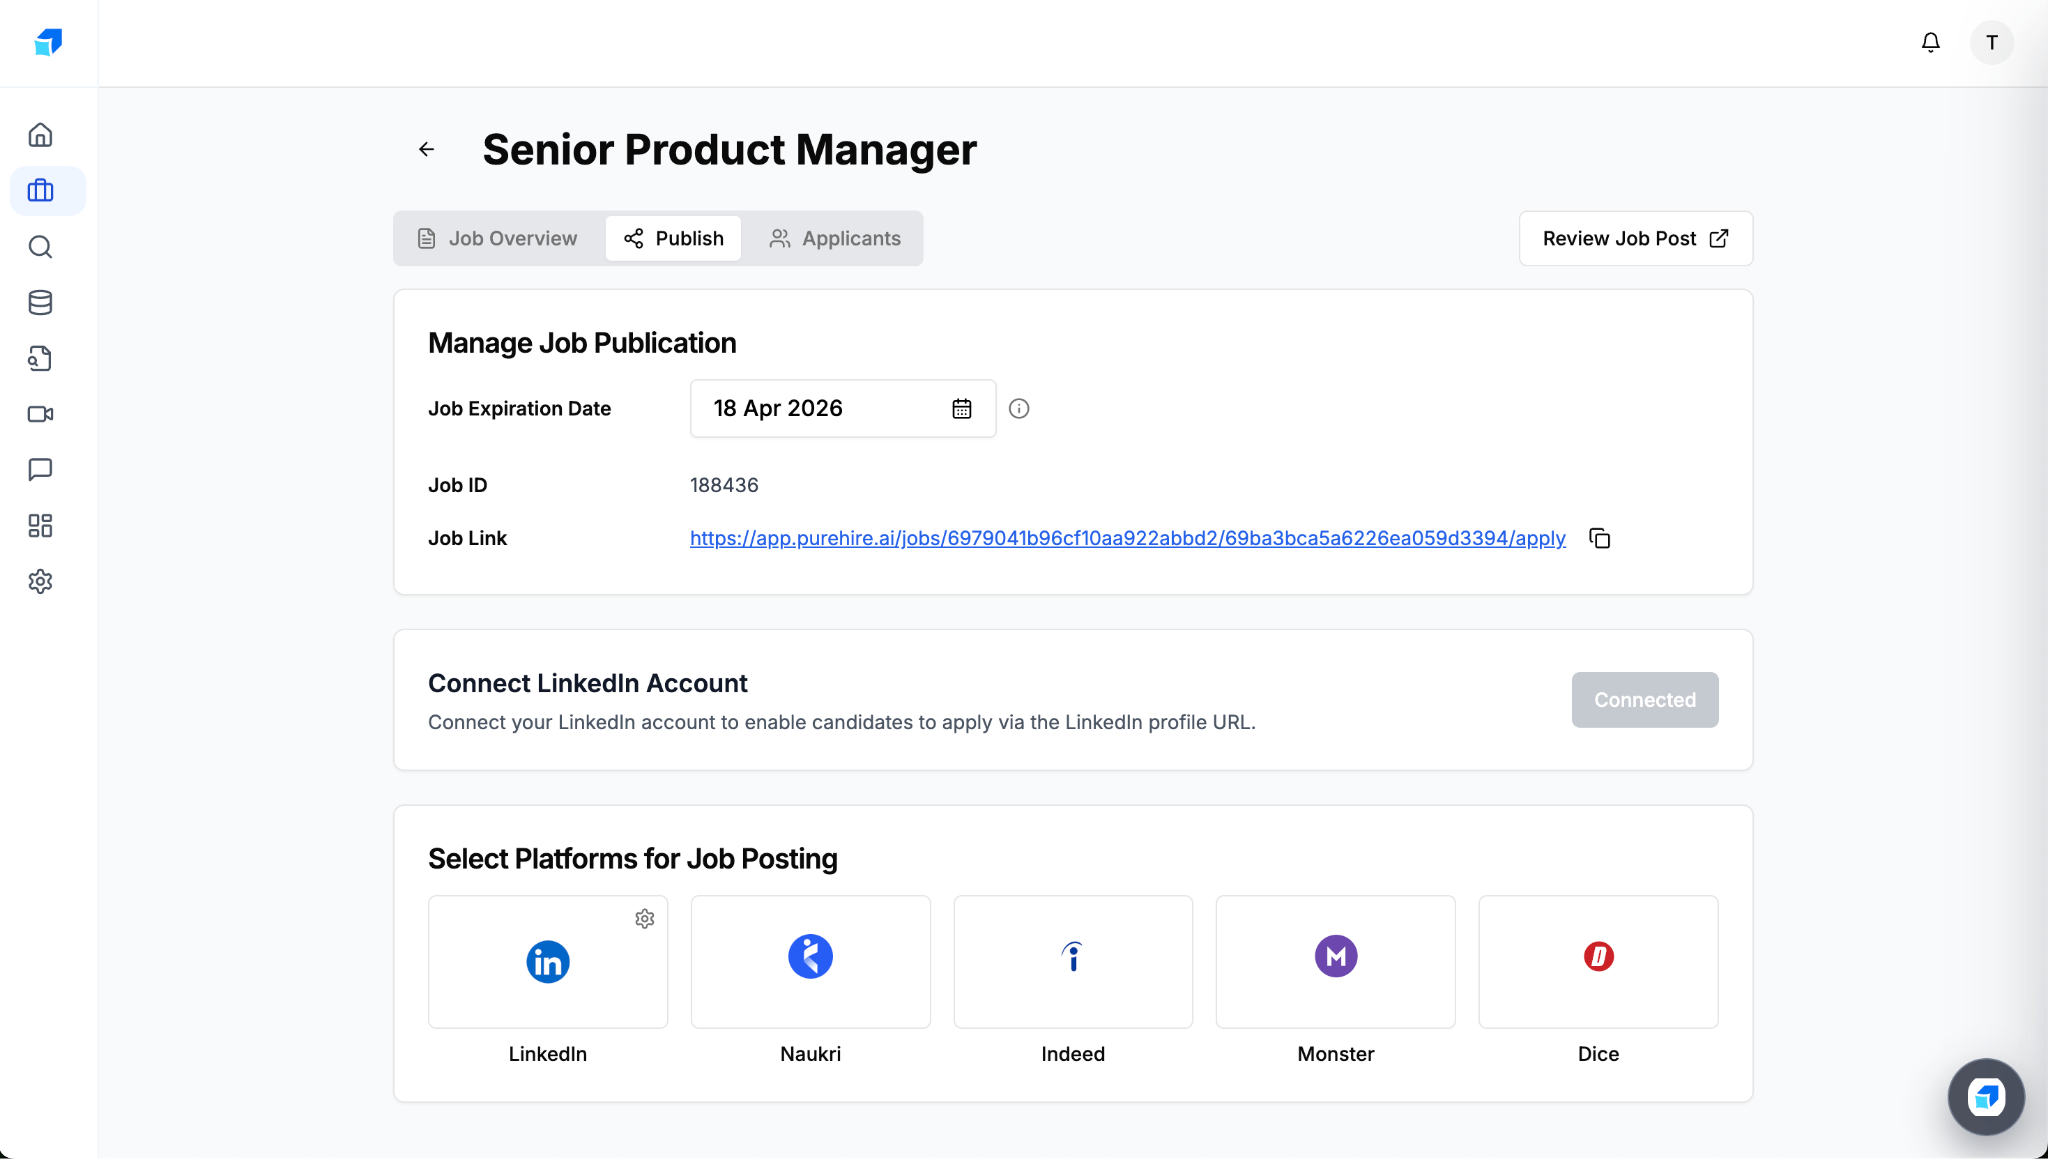Open the purehire.ai job application link
This screenshot has width=2048, height=1159.
pos(1126,538)
